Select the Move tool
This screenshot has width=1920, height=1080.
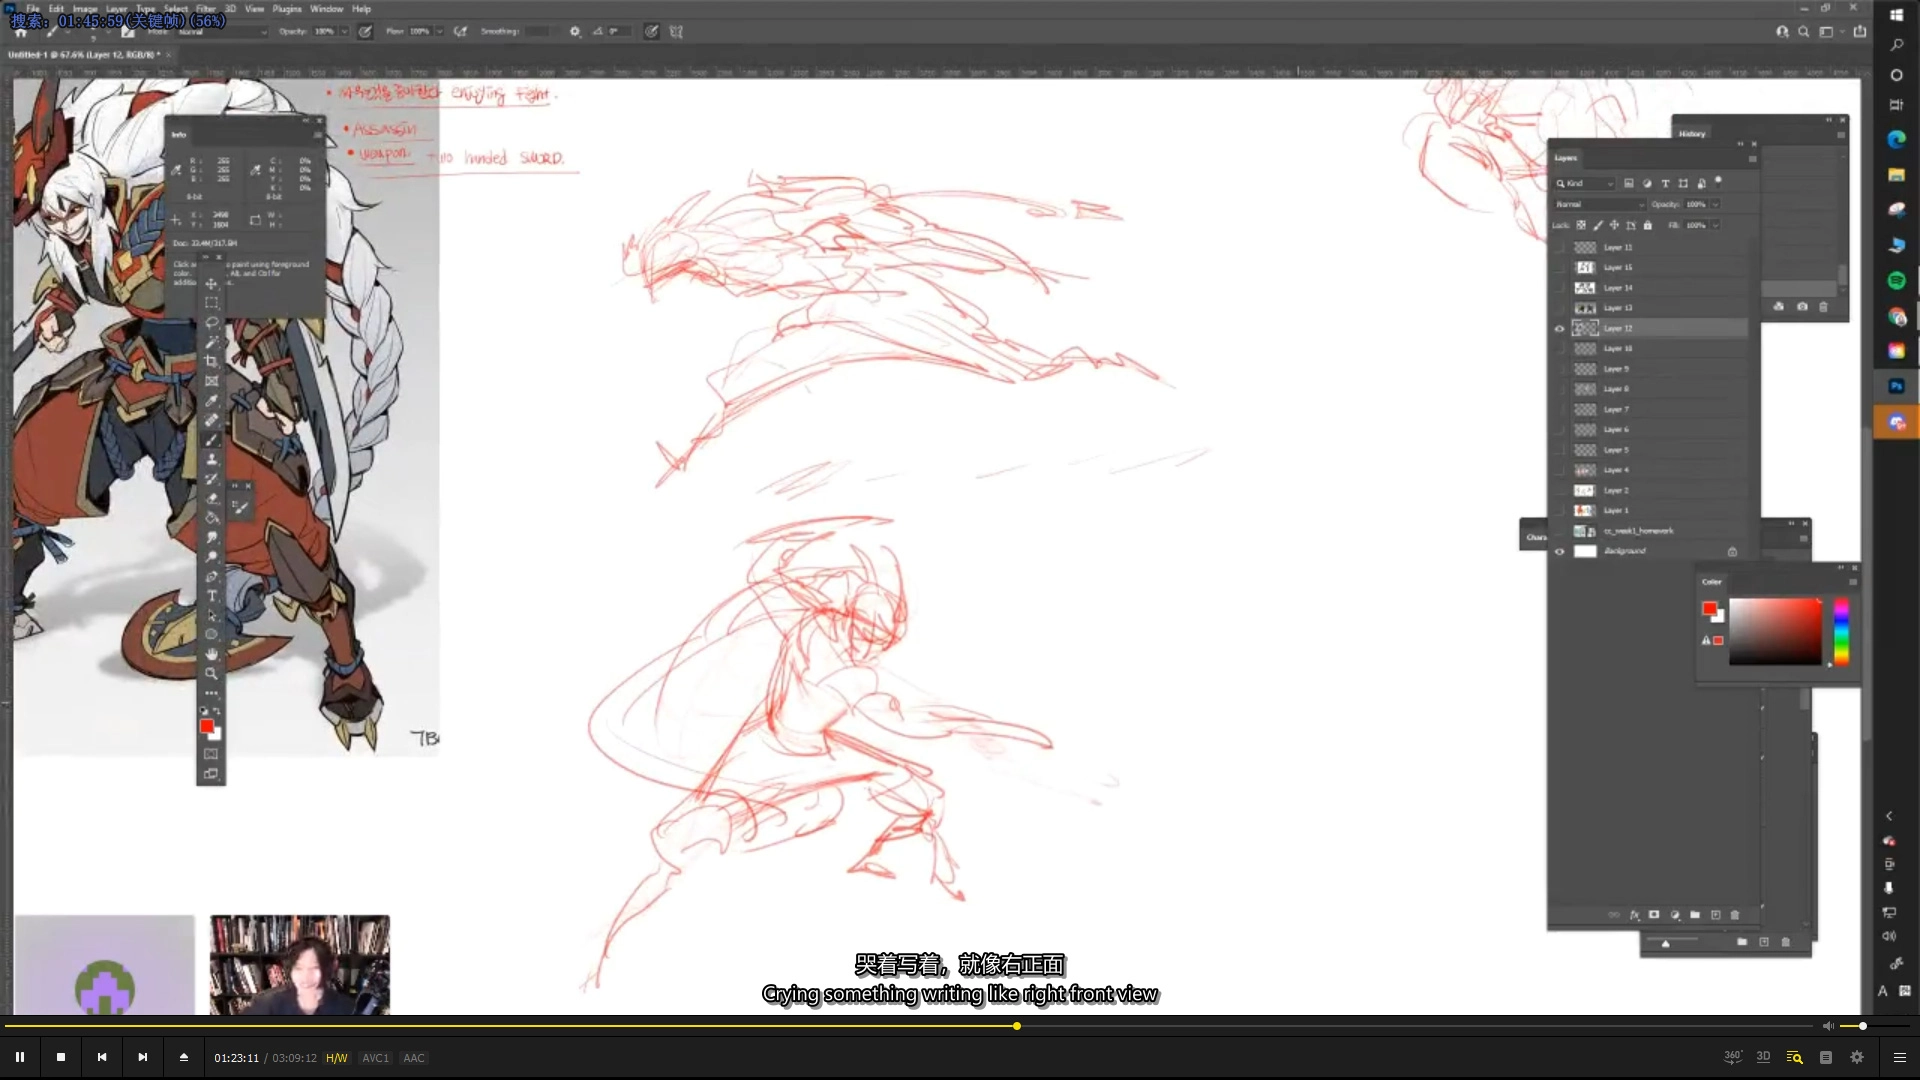coord(211,284)
